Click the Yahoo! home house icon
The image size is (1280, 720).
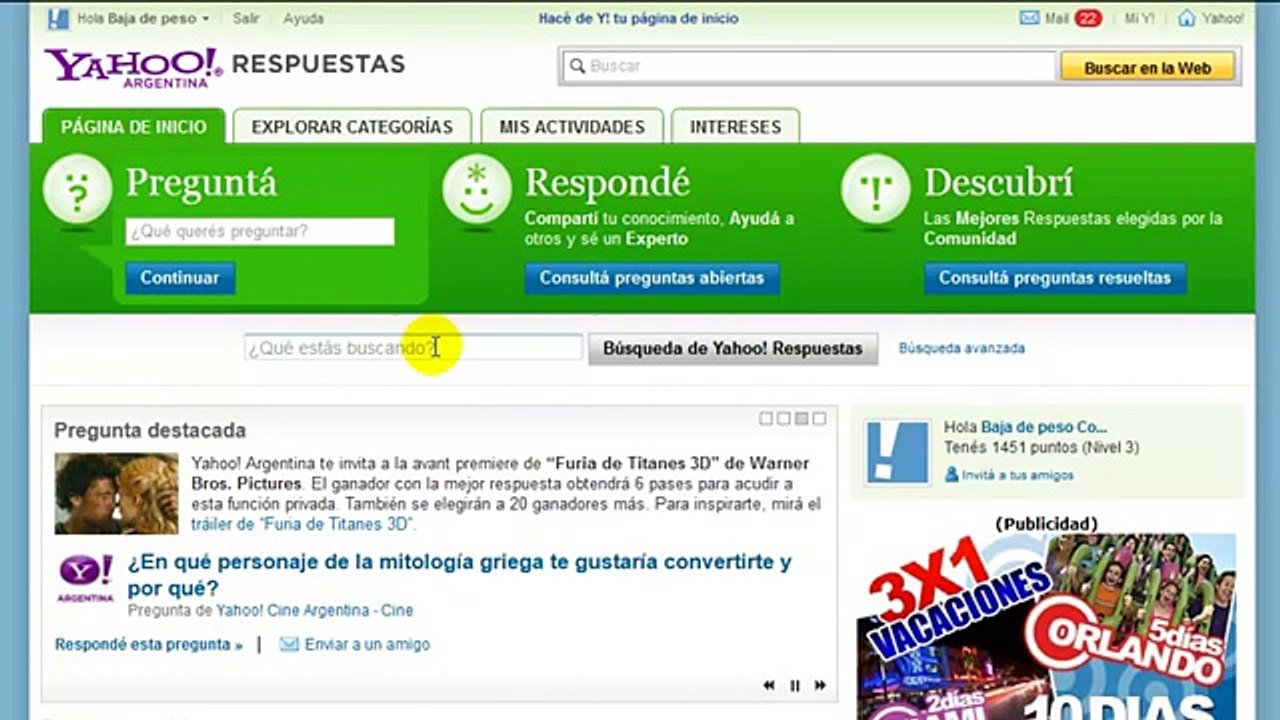click(1187, 18)
